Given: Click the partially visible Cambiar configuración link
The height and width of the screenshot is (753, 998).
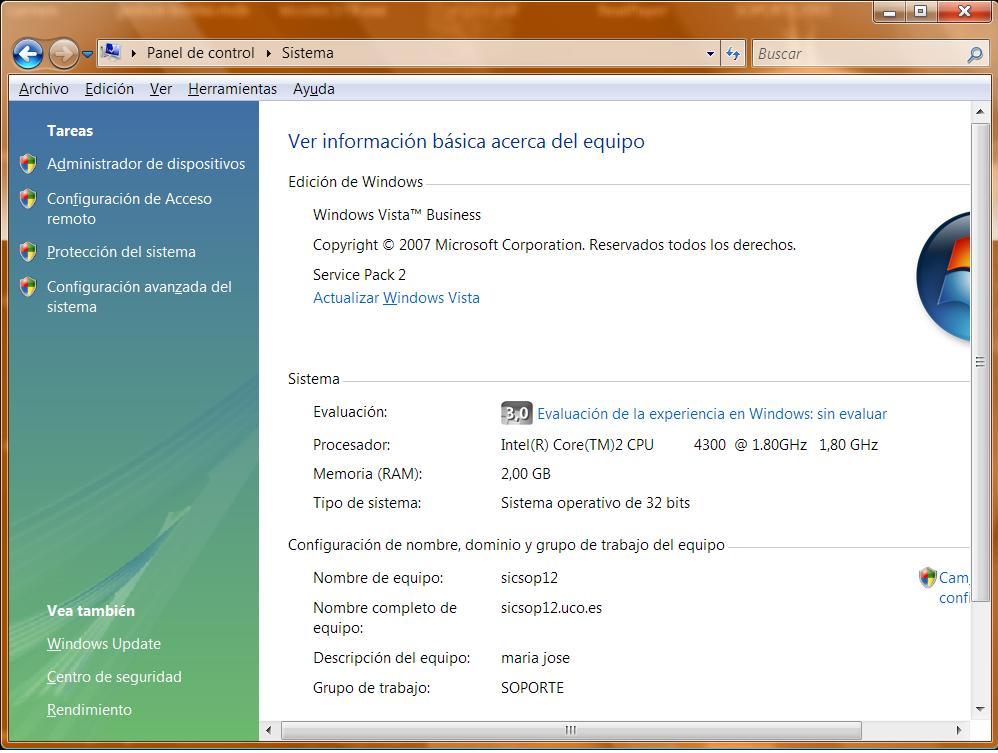Looking at the screenshot, I should click(x=954, y=587).
